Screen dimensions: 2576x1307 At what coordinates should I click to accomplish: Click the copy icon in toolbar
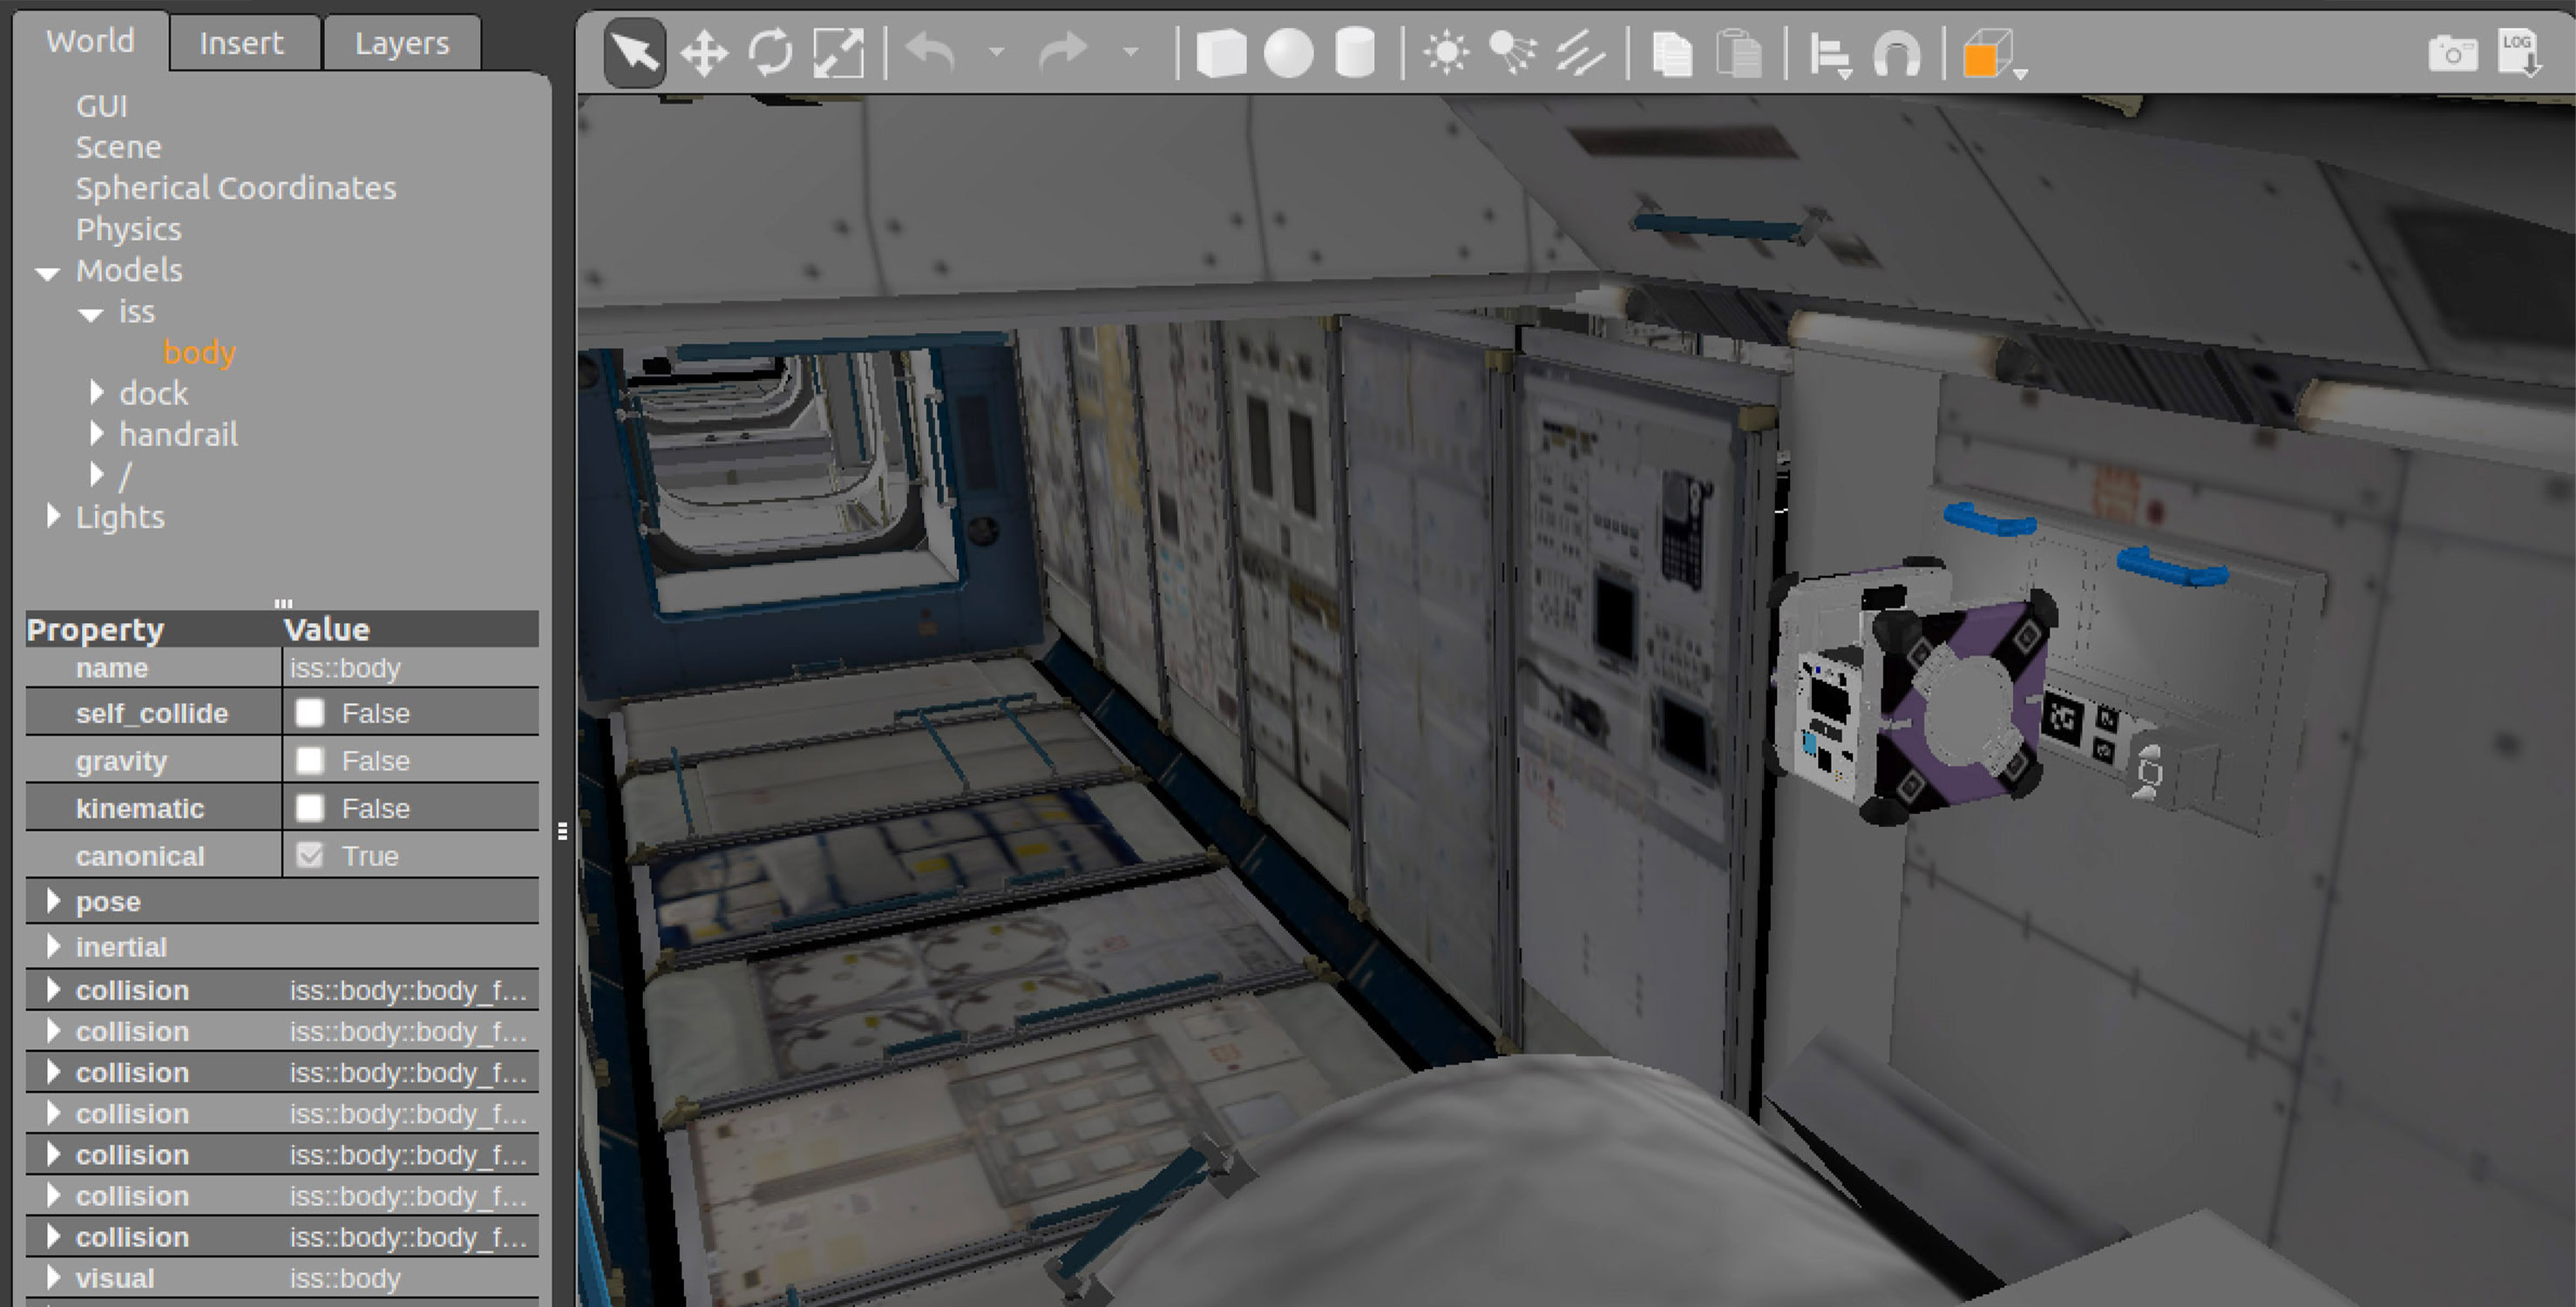pyautogui.click(x=1671, y=52)
